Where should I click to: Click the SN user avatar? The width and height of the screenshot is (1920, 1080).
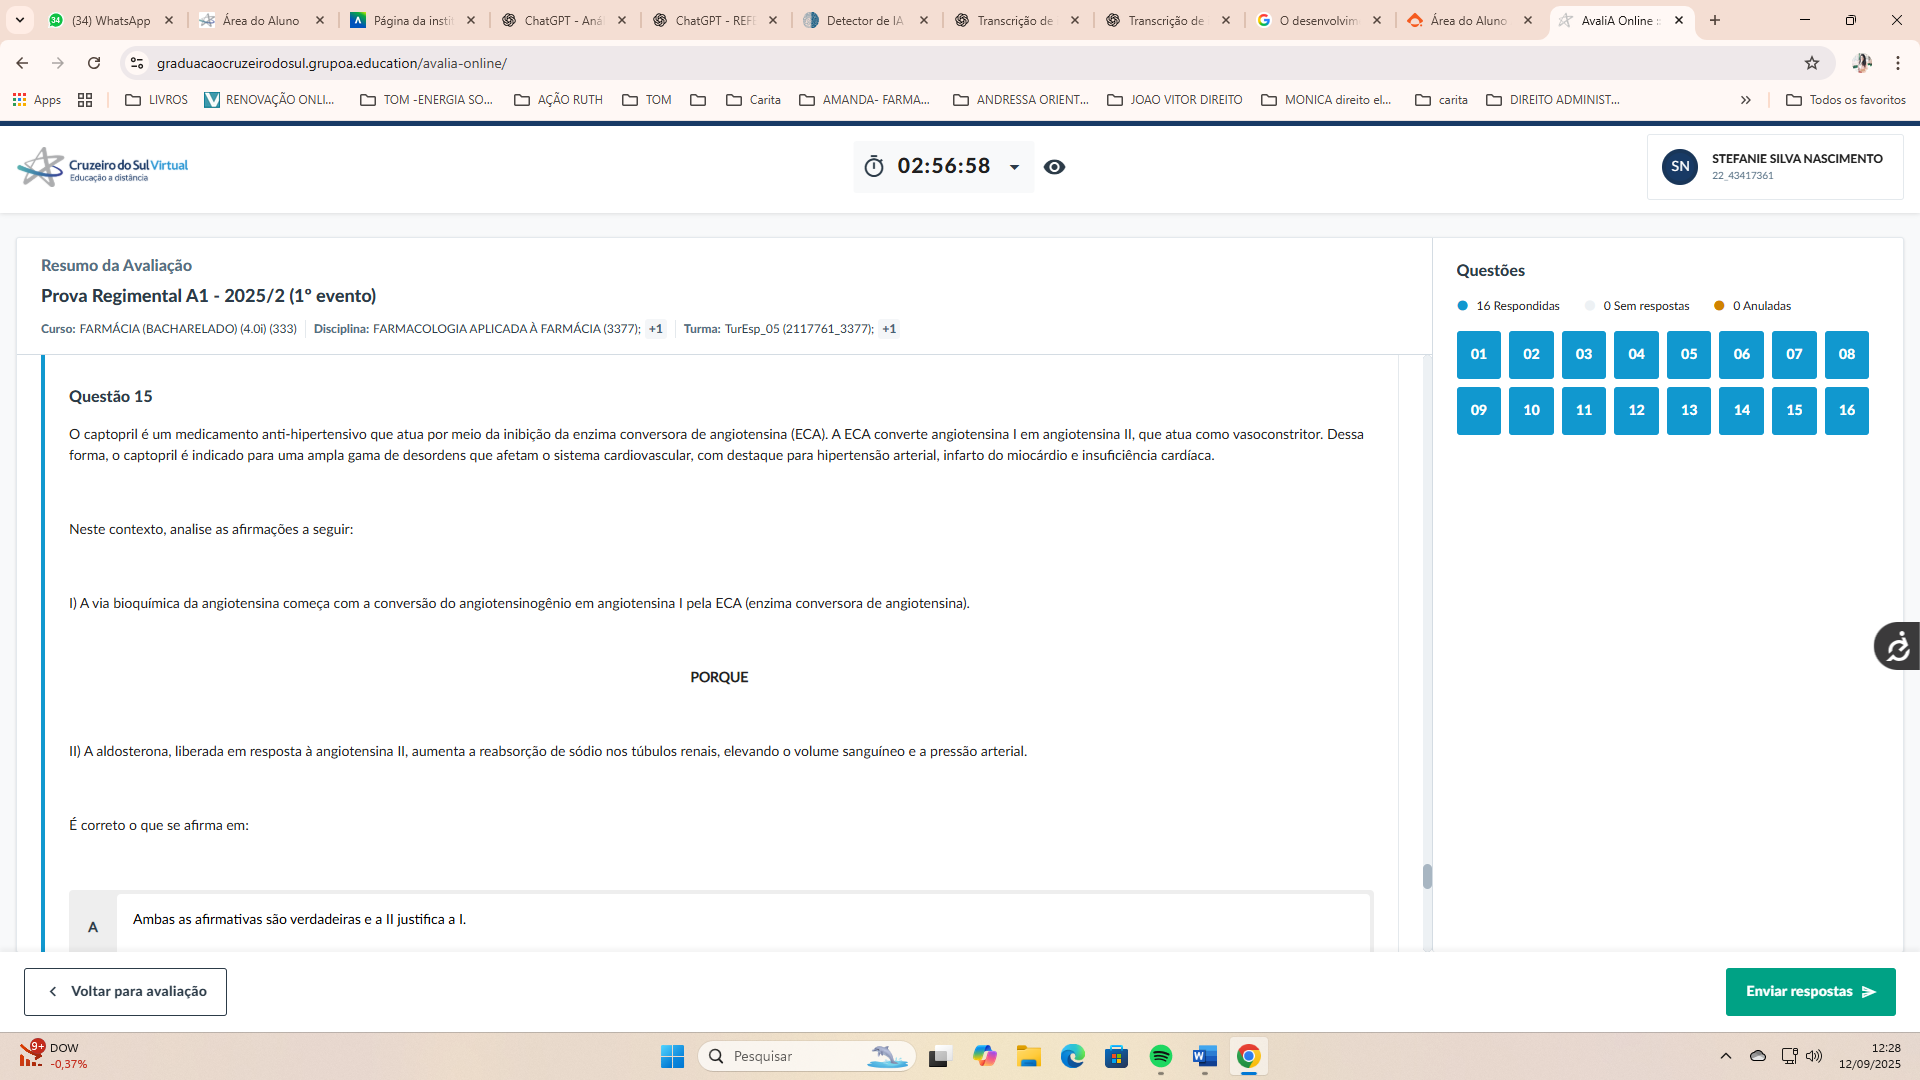1680,167
